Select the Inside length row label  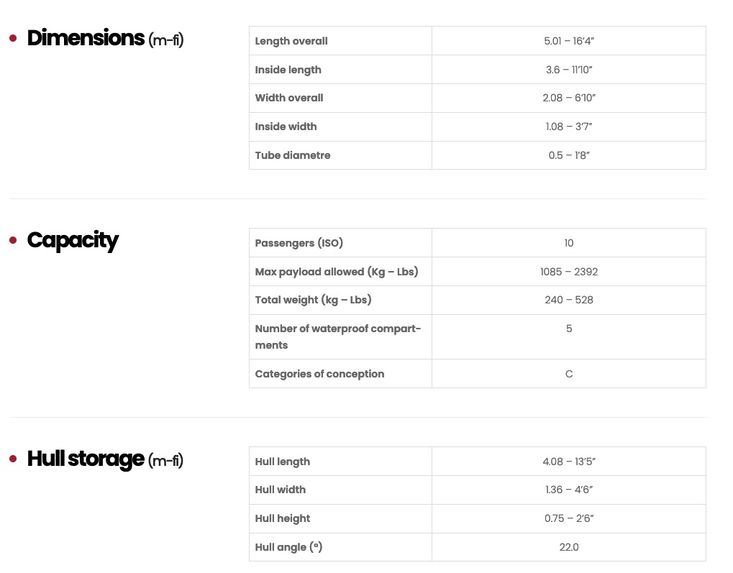pyautogui.click(x=288, y=70)
